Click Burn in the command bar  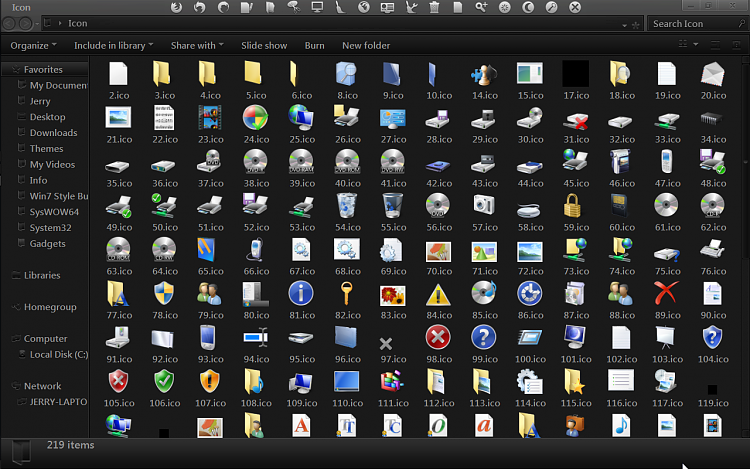[x=314, y=46]
